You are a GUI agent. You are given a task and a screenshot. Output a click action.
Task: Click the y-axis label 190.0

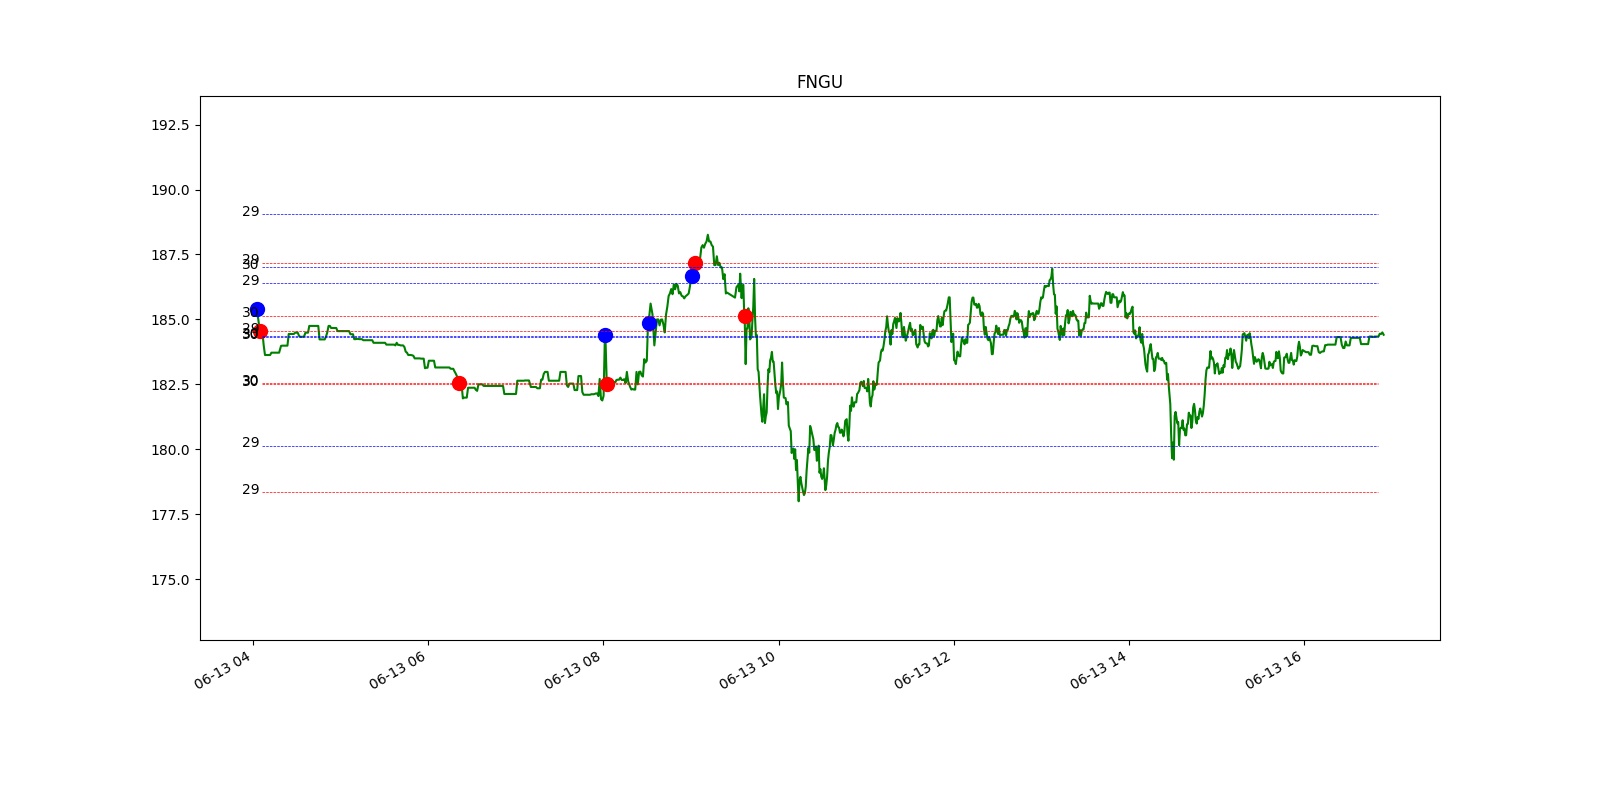[x=170, y=190]
